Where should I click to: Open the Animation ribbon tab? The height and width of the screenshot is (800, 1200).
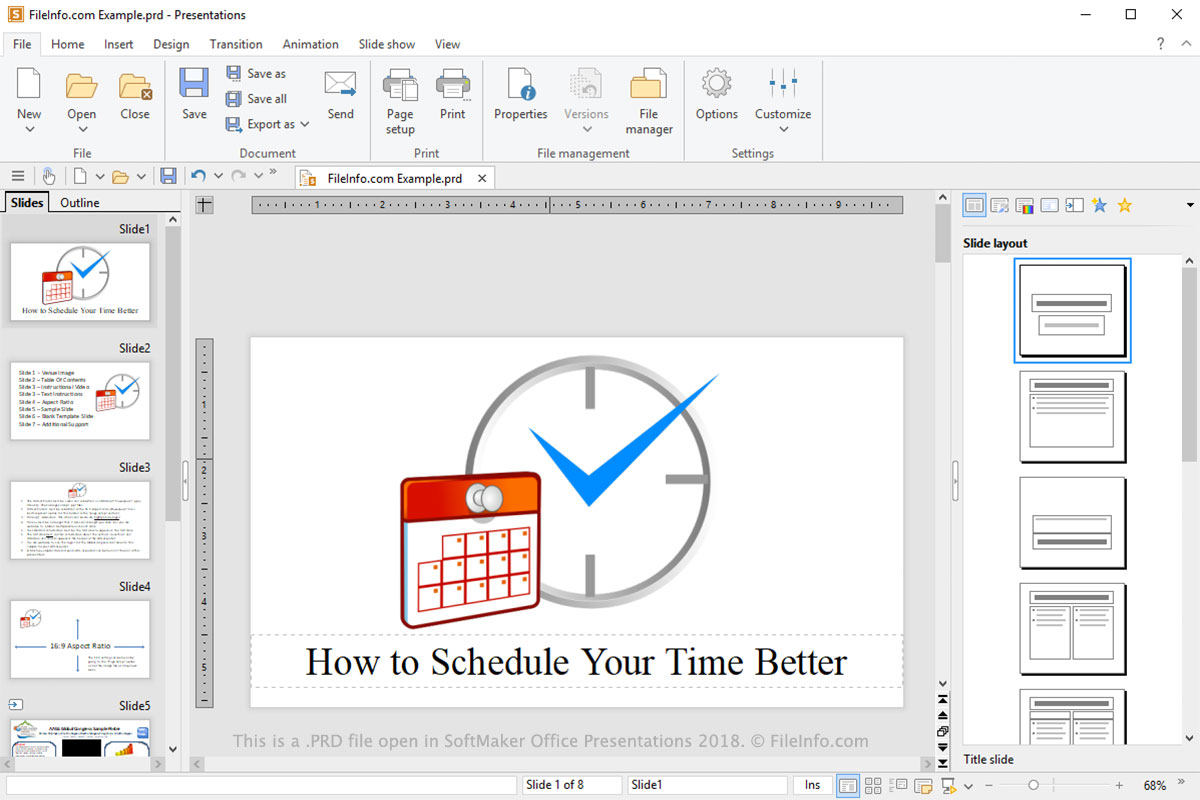click(310, 44)
